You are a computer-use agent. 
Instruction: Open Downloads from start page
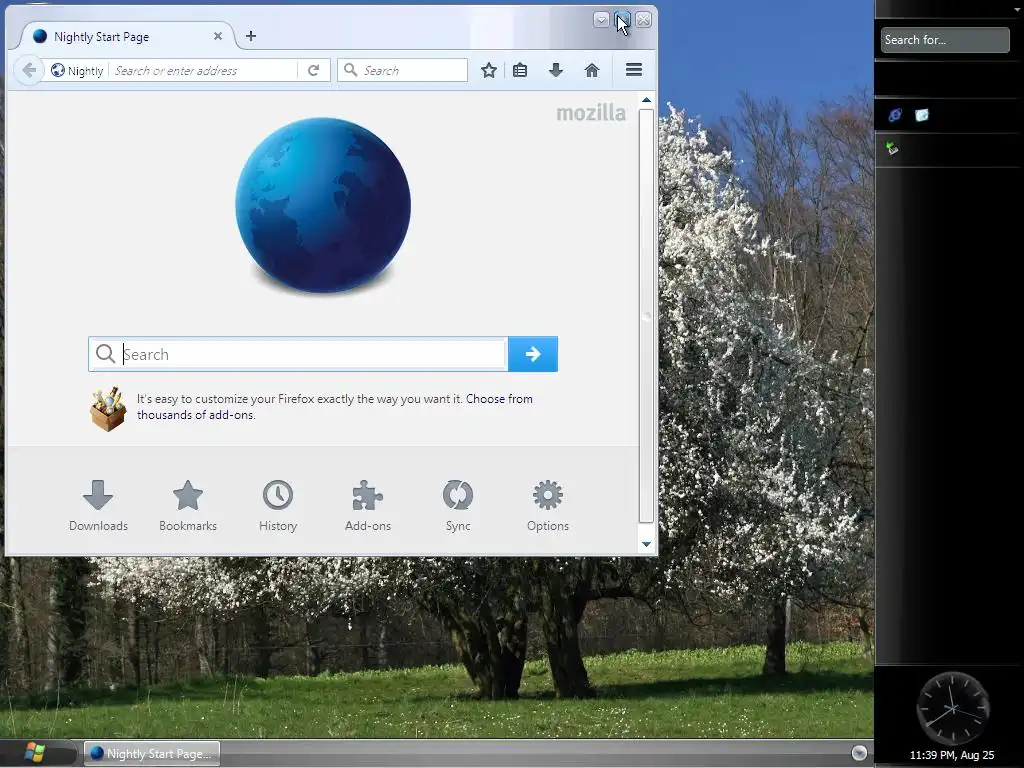pos(98,506)
